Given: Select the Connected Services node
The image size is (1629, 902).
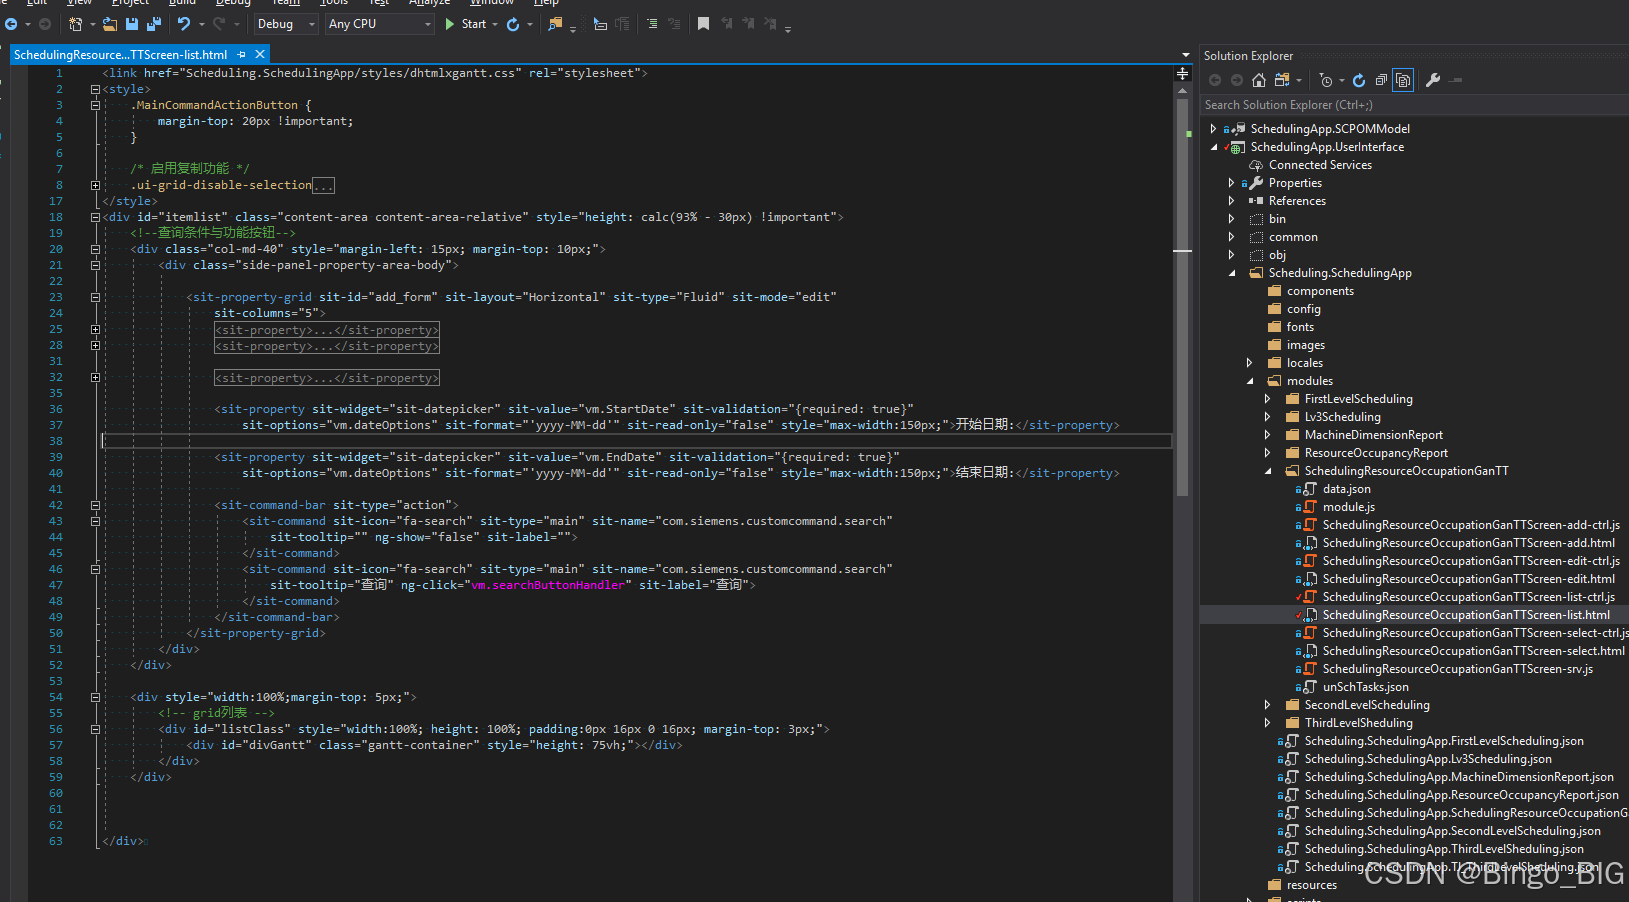Looking at the screenshot, I should tap(1320, 165).
